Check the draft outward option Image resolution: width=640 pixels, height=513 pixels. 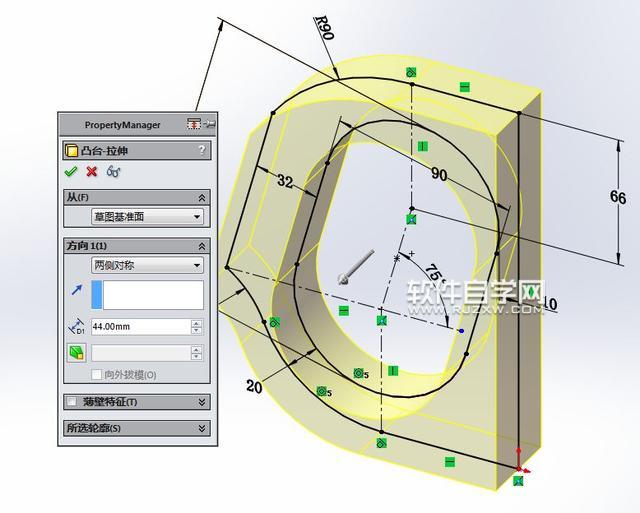point(97,375)
